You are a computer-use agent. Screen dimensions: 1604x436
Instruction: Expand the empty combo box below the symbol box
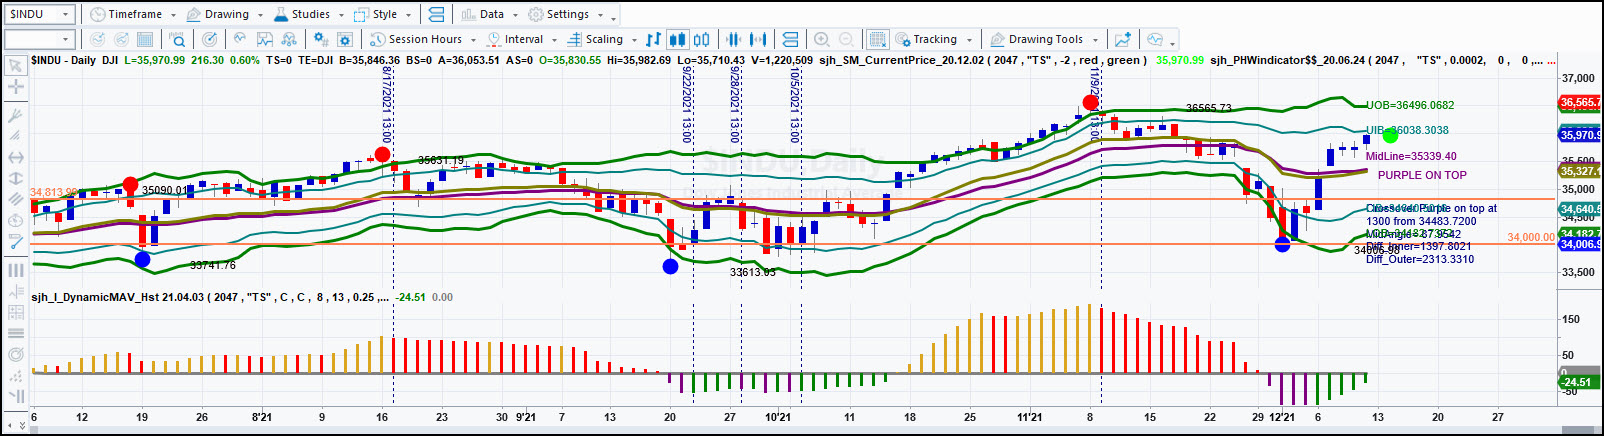(x=66, y=39)
